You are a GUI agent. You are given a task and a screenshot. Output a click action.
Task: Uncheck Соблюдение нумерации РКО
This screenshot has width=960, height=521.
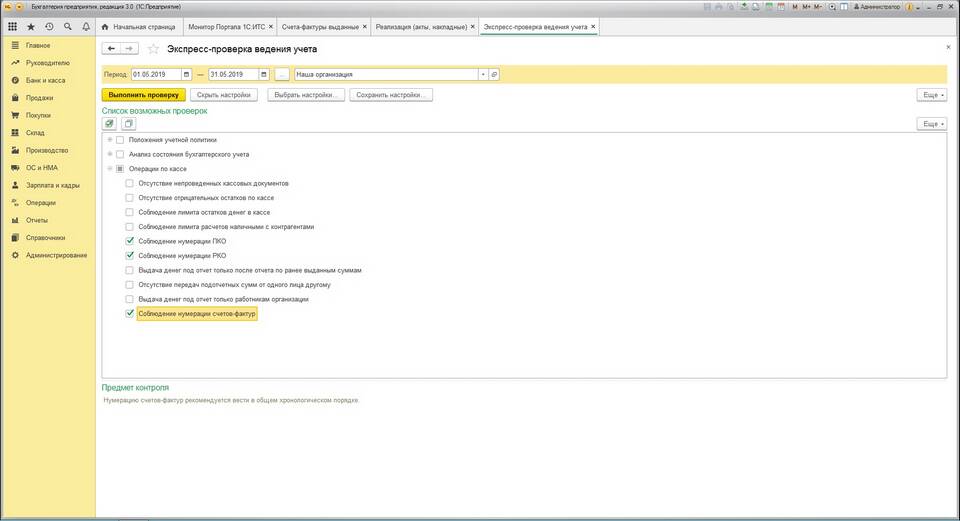click(129, 255)
